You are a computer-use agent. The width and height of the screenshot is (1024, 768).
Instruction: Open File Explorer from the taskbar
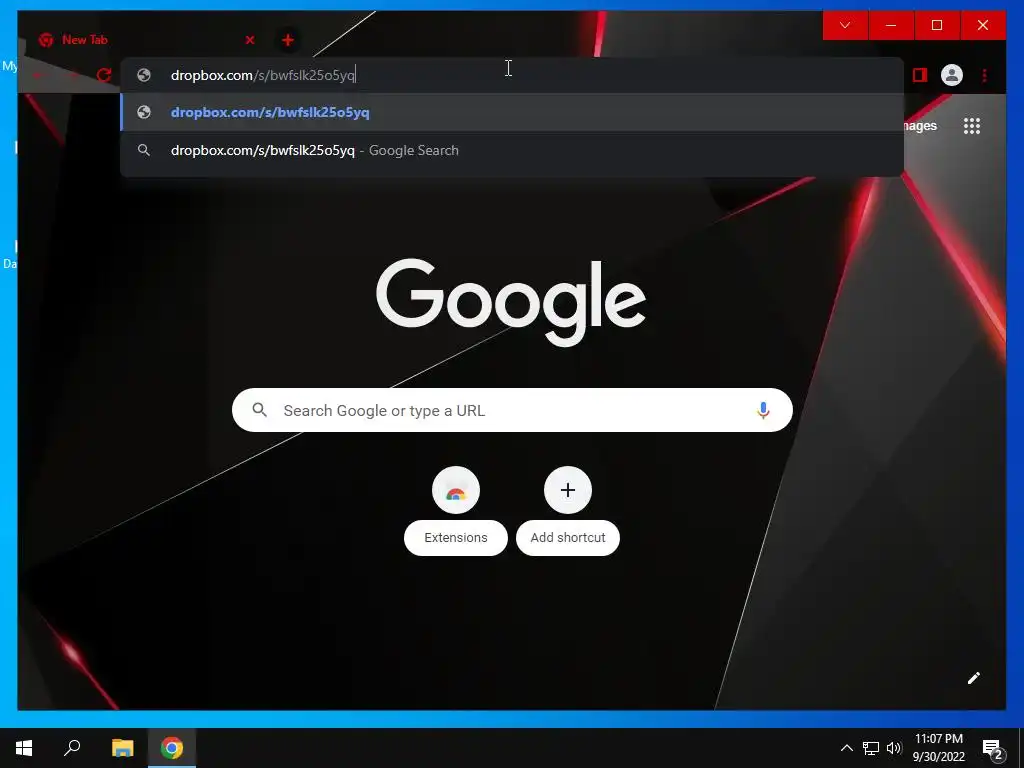122,748
